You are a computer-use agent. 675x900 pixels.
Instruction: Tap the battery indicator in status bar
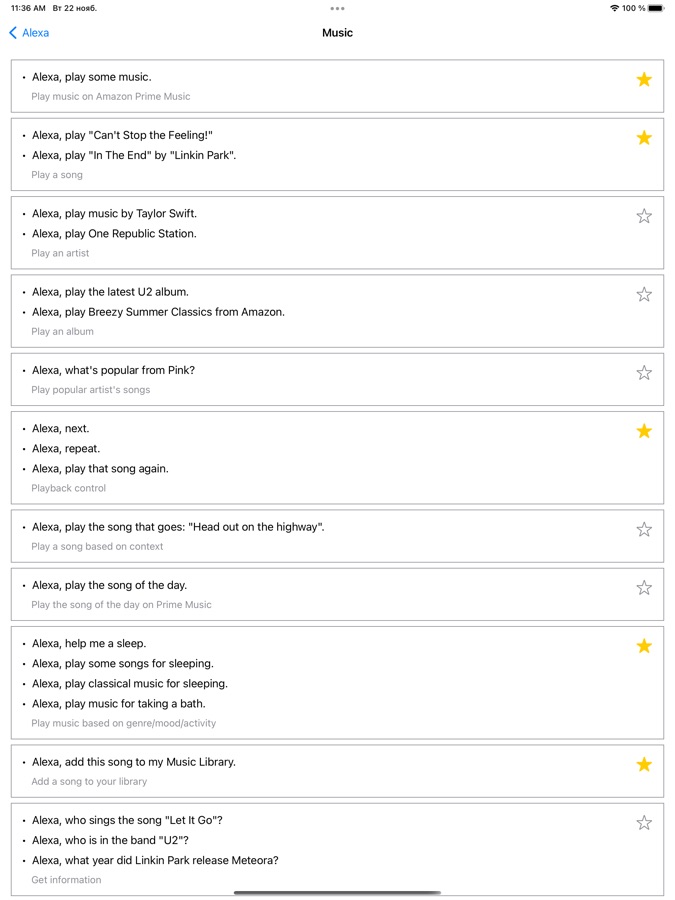[x=655, y=8]
